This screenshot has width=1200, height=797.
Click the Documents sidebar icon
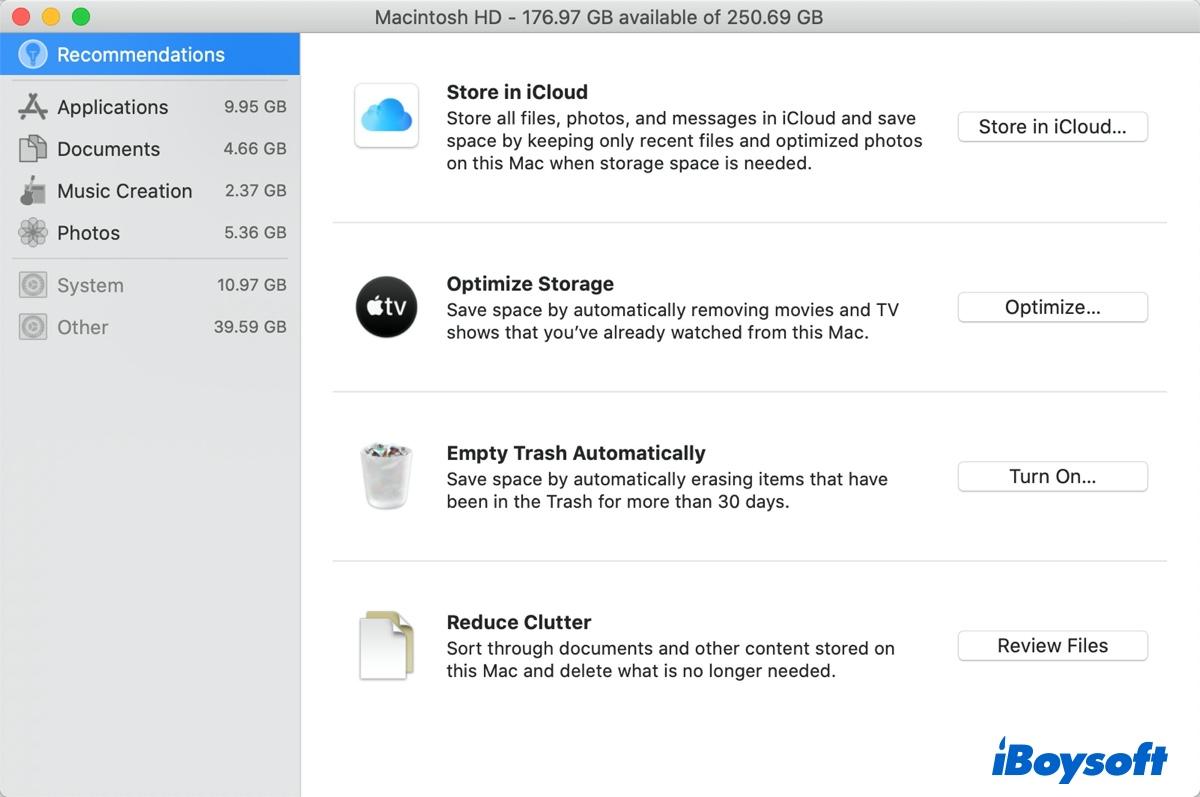pos(33,149)
